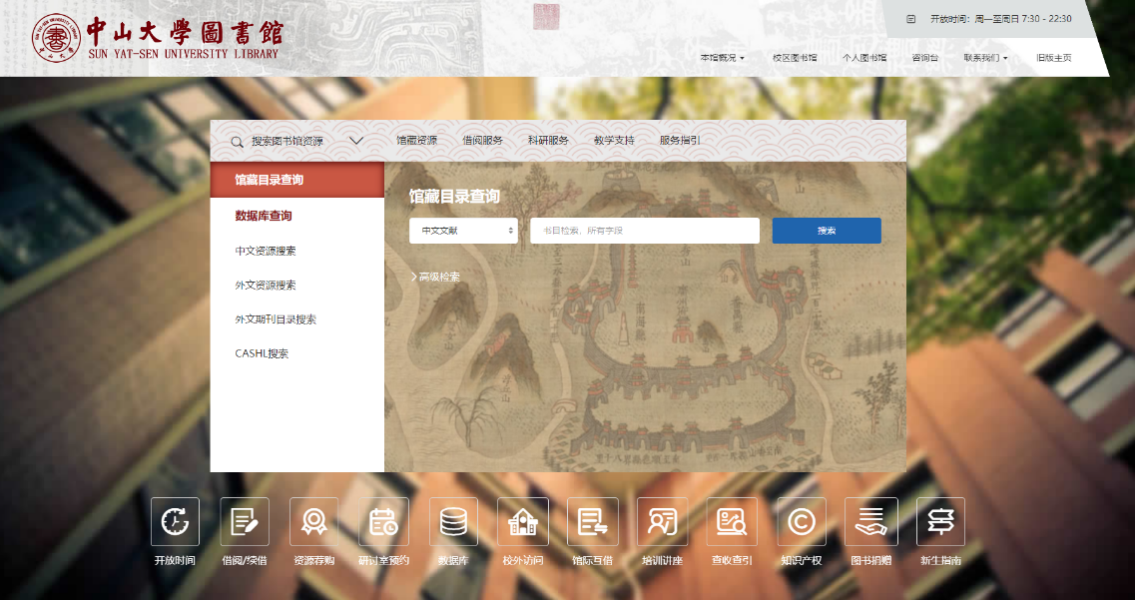Open the 资源荐购 ribbon icon
Screen dimensions: 1135x600
(313, 521)
